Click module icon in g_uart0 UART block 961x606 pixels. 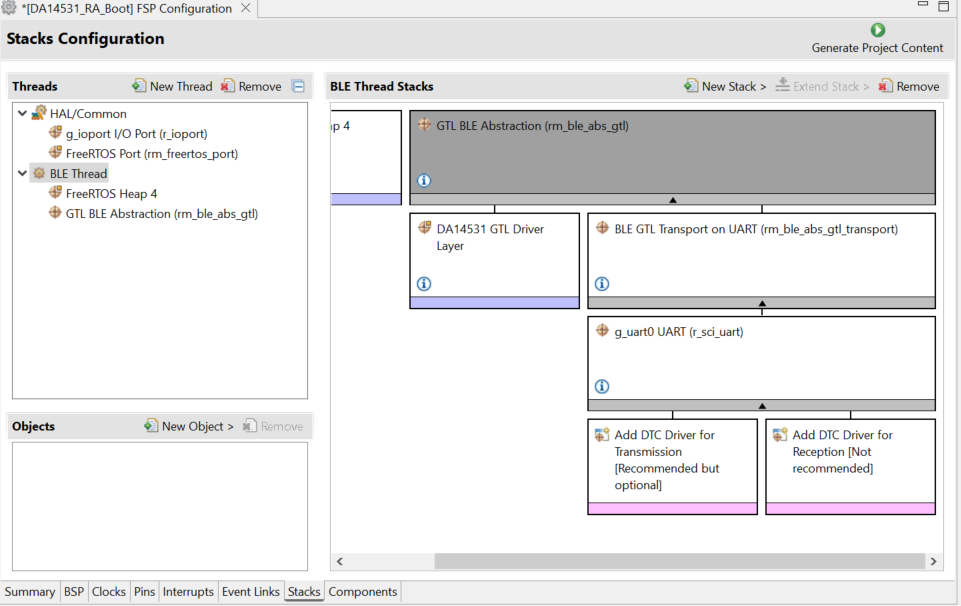602,330
